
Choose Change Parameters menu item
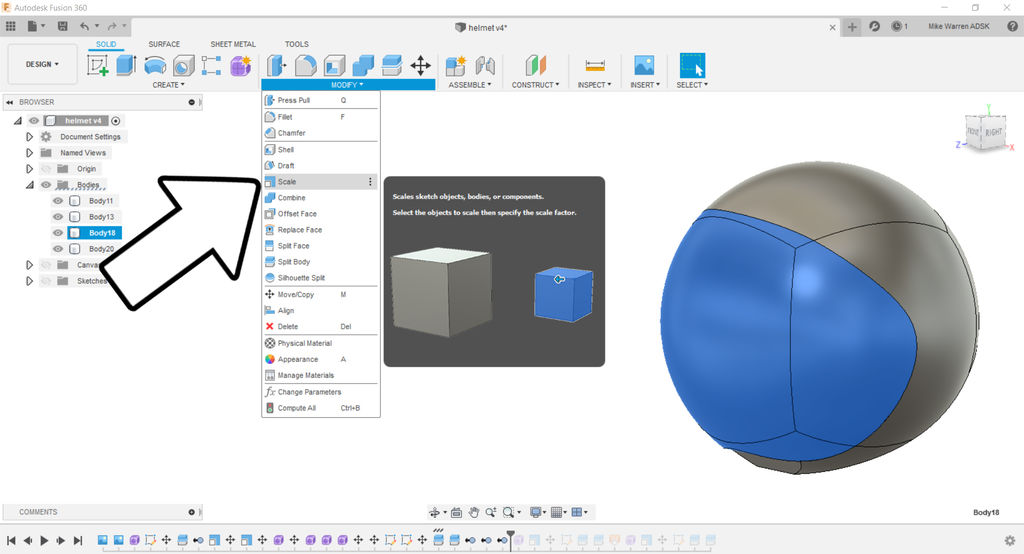(320, 392)
